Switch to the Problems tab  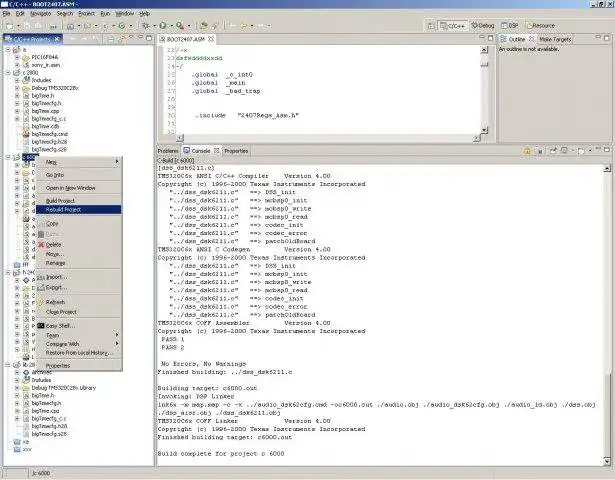[x=168, y=151]
